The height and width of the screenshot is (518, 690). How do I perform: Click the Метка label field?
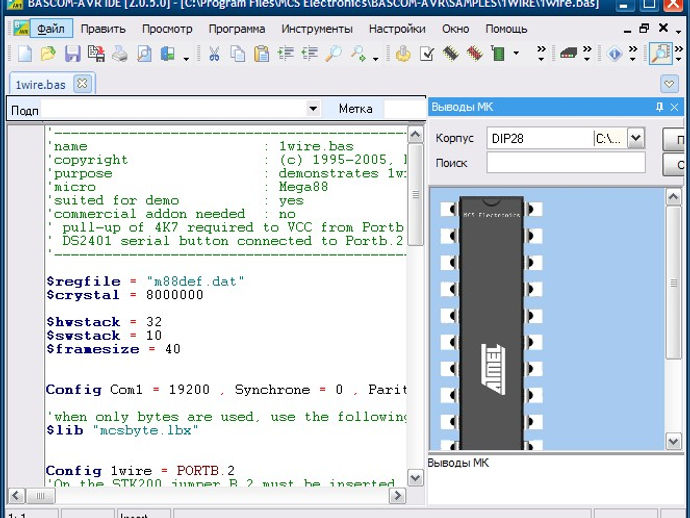pyautogui.click(x=405, y=109)
